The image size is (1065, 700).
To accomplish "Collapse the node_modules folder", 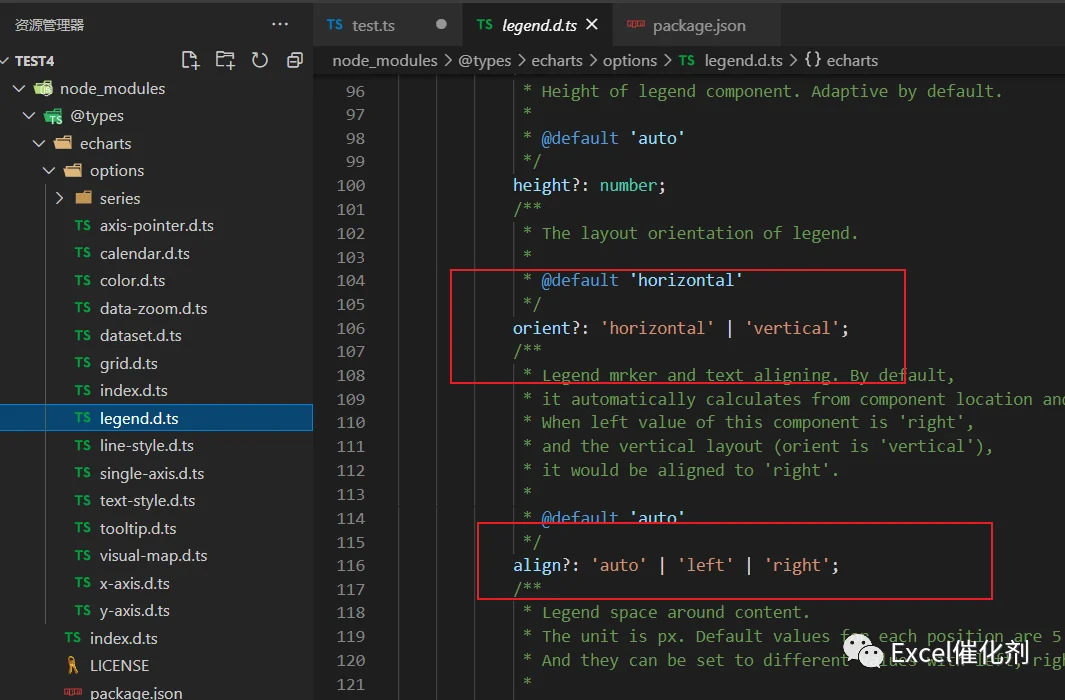I will tap(19, 88).
